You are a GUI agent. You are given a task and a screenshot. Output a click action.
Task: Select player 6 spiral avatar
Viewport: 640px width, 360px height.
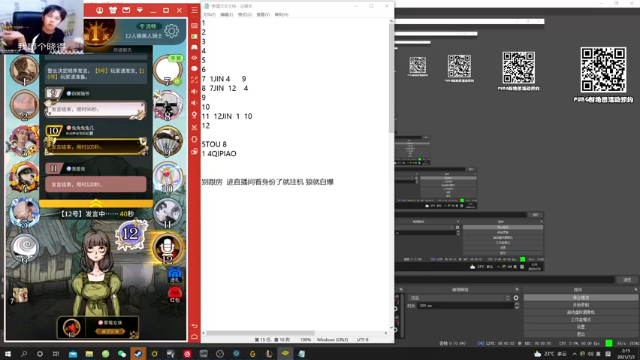tap(24, 248)
